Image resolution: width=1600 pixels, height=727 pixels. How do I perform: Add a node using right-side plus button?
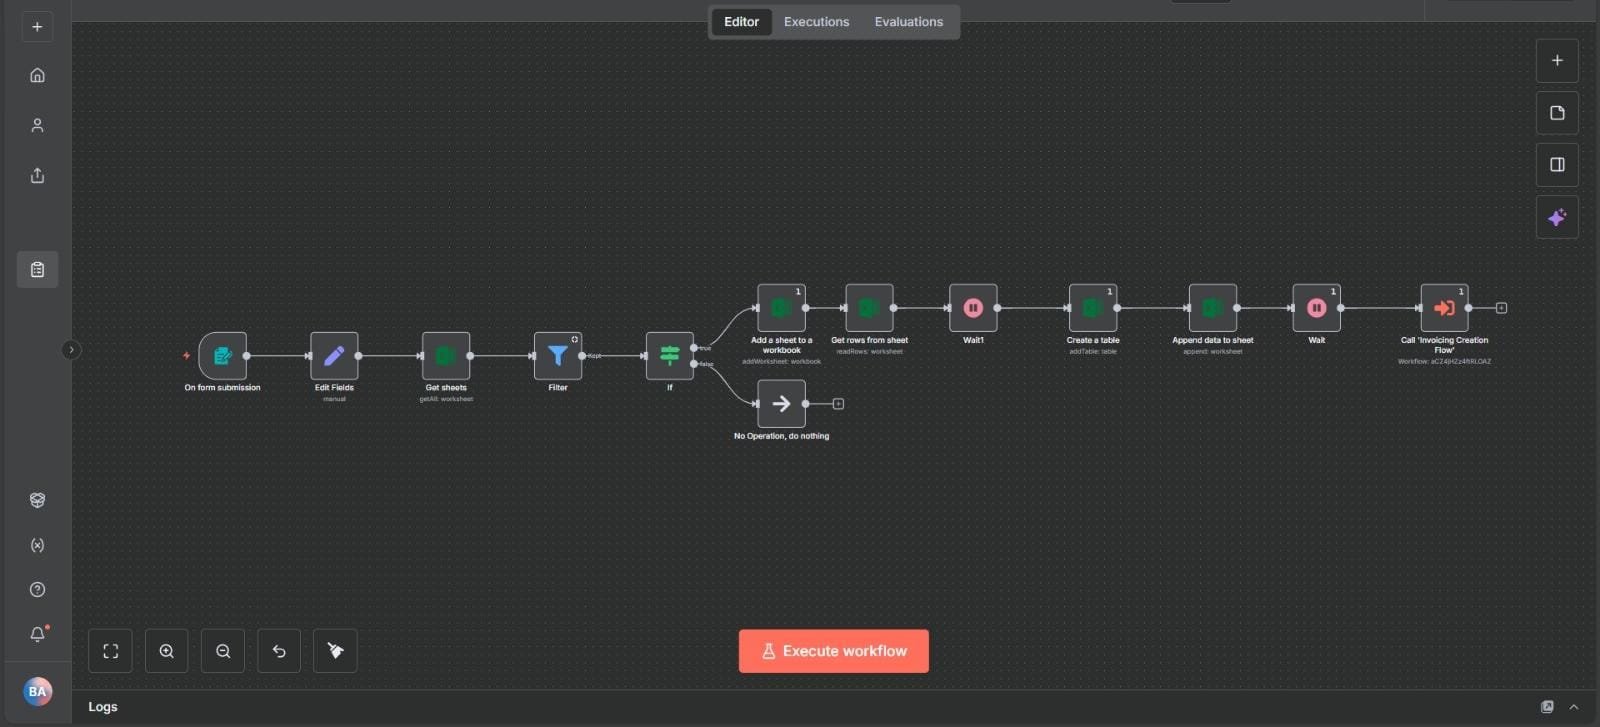pyautogui.click(x=1557, y=61)
